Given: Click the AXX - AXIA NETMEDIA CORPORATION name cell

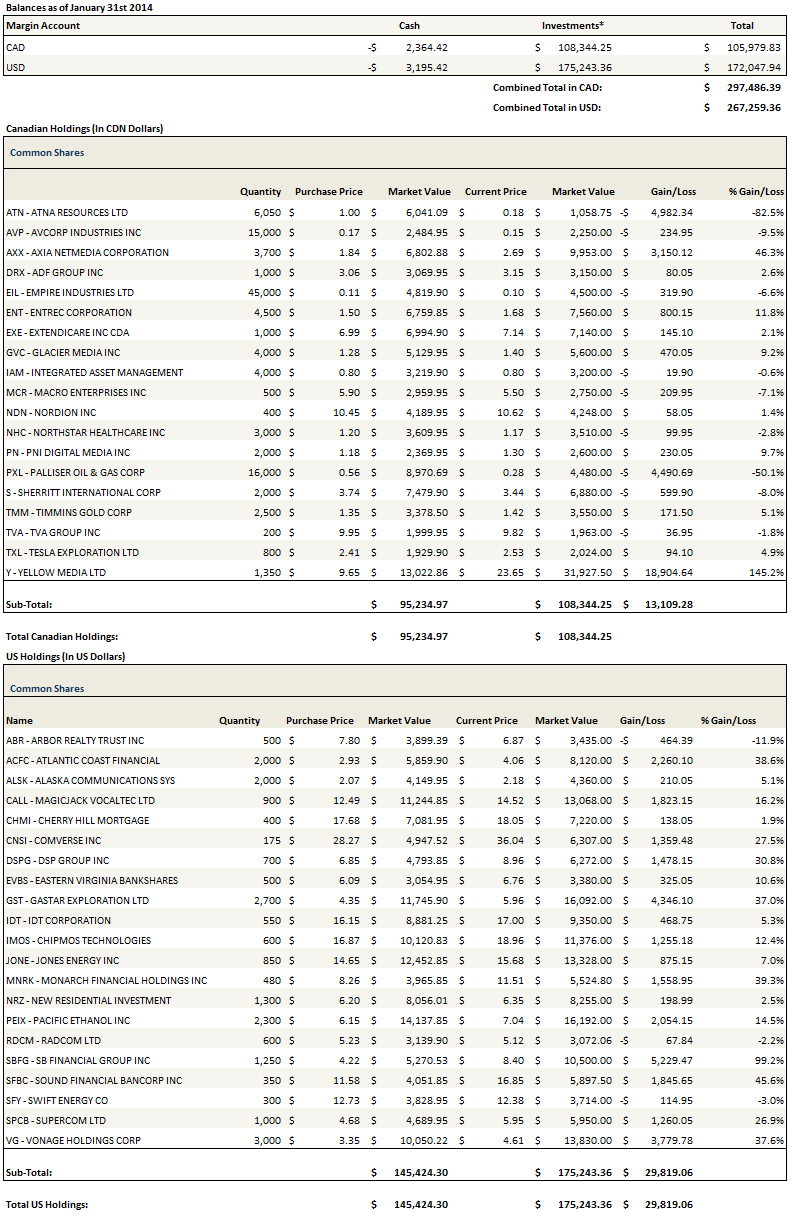Looking at the screenshot, I should [x=87, y=252].
